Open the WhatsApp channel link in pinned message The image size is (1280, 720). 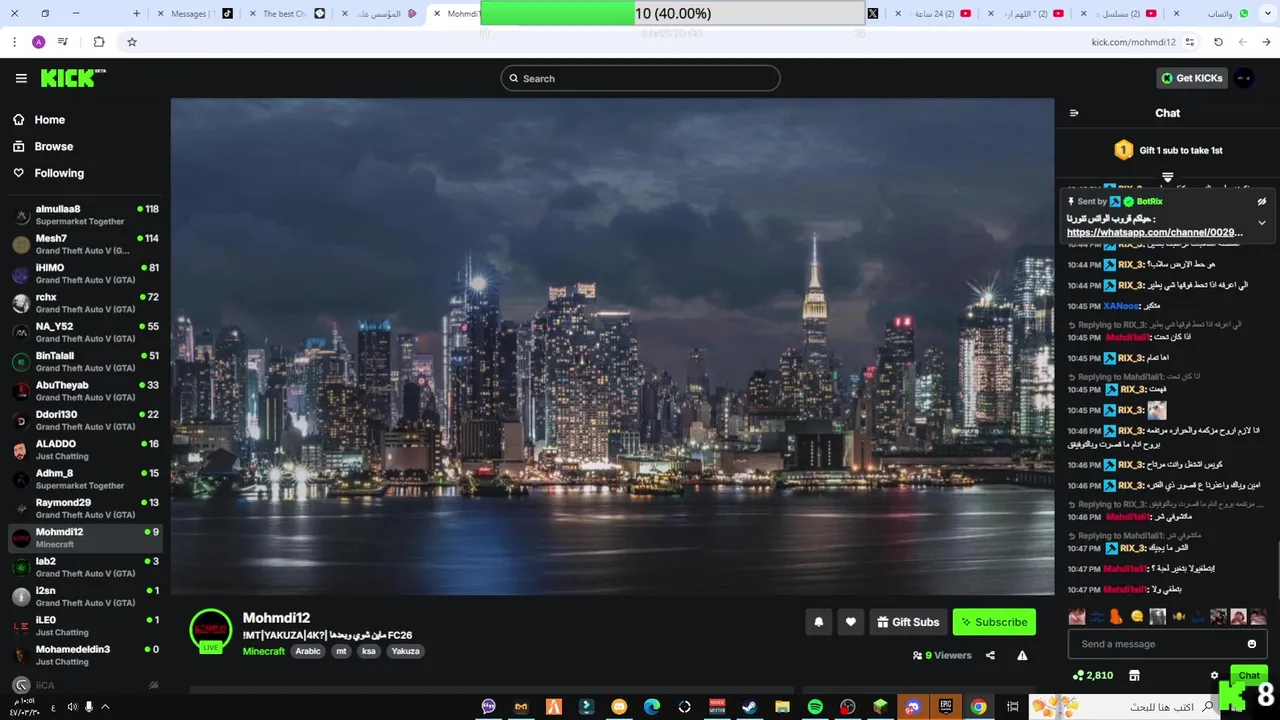click(1155, 232)
